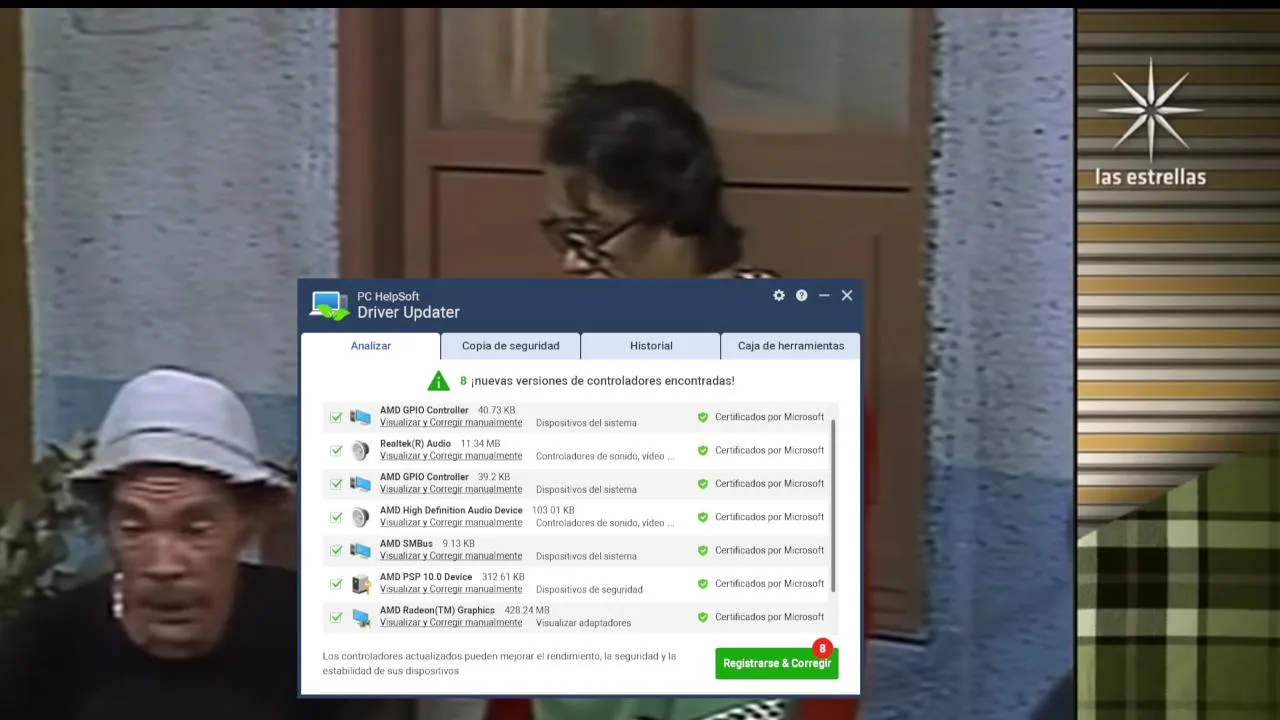Click the green shield in the AMD High Definition Audio row
Image resolution: width=1280 pixels, height=720 pixels.
coord(702,517)
